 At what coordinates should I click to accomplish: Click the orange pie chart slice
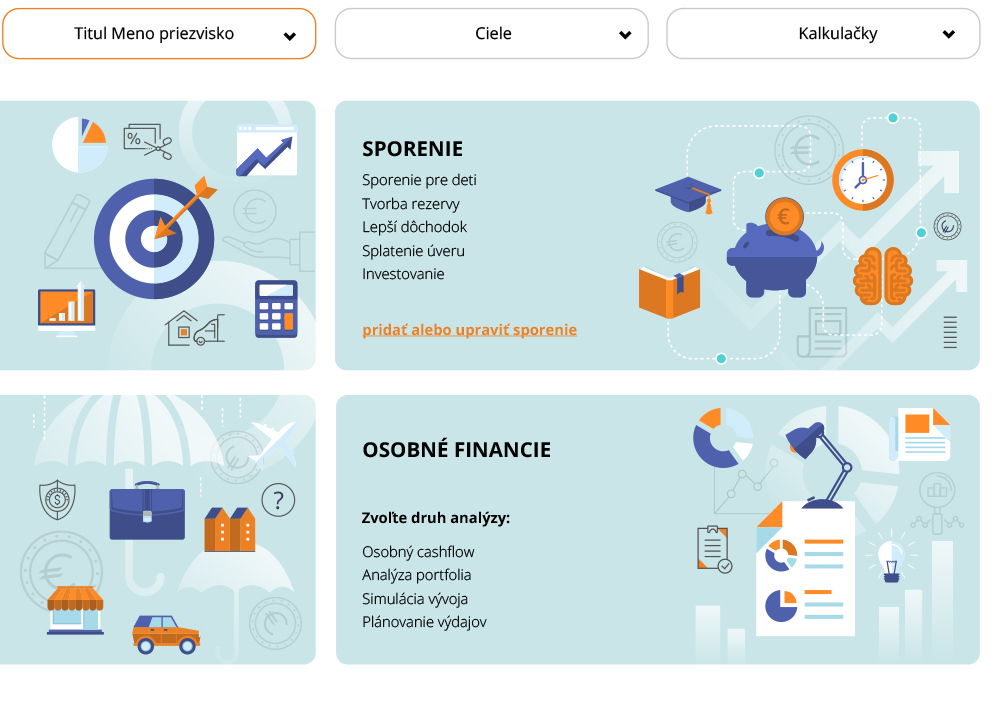click(x=97, y=130)
